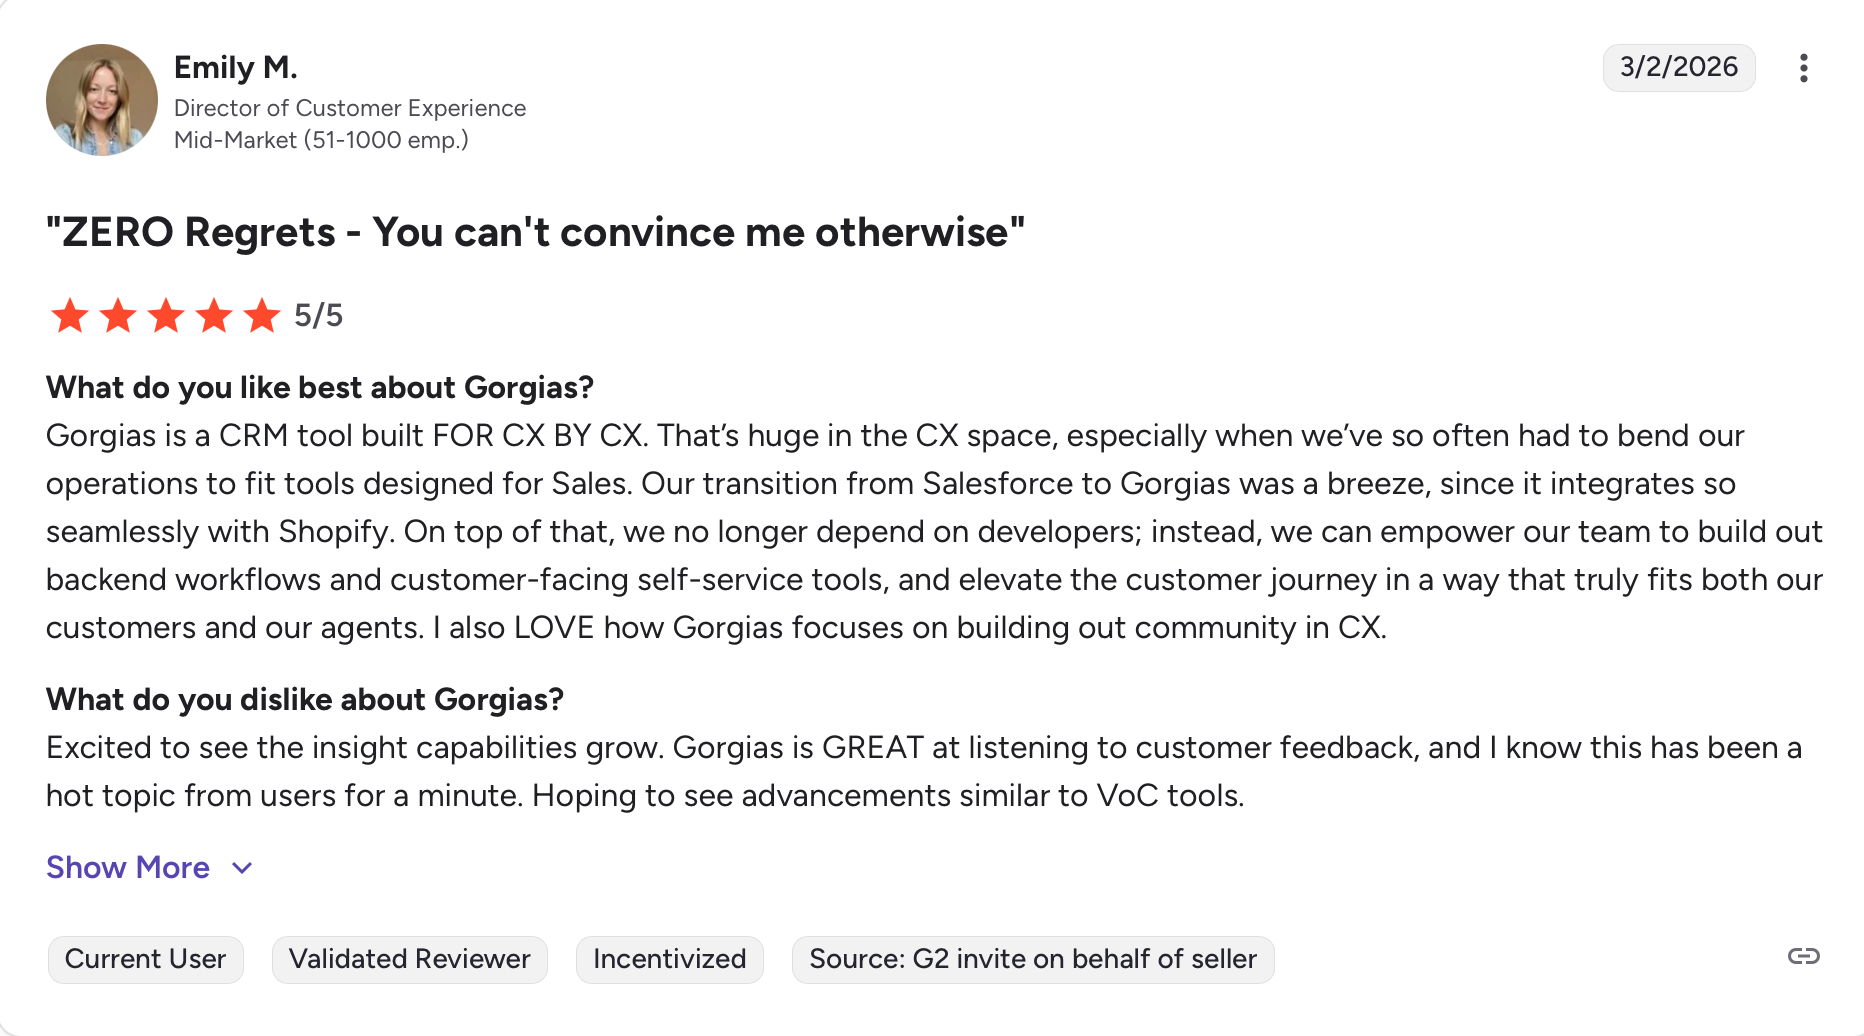Open the Emily M. reviewer name

(236, 67)
